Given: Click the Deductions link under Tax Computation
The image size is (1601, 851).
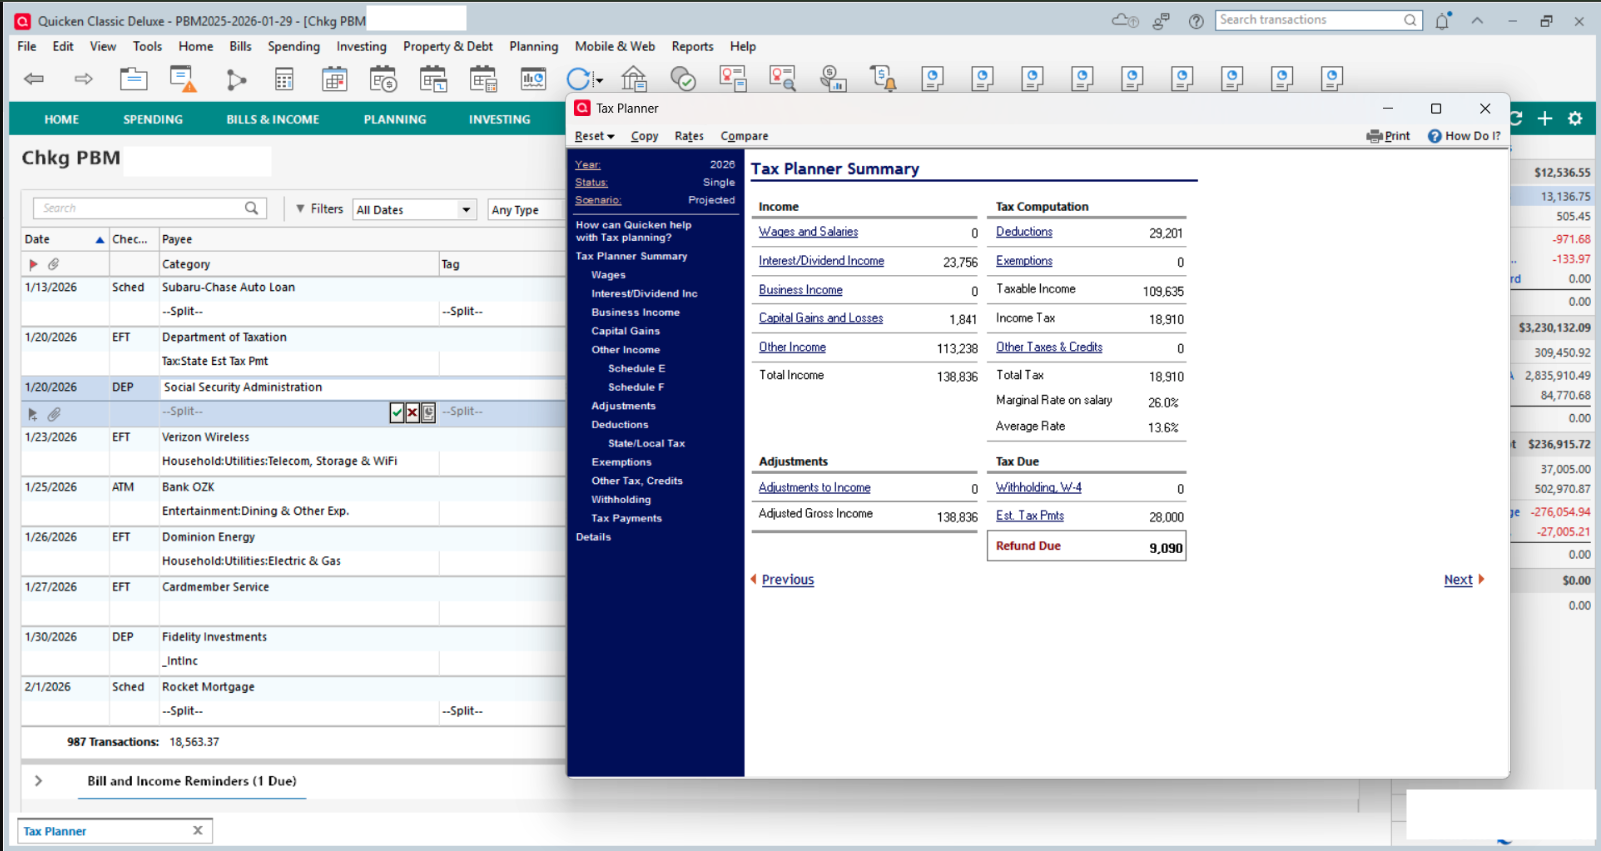Looking at the screenshot, I should [x=1024, y=232].
